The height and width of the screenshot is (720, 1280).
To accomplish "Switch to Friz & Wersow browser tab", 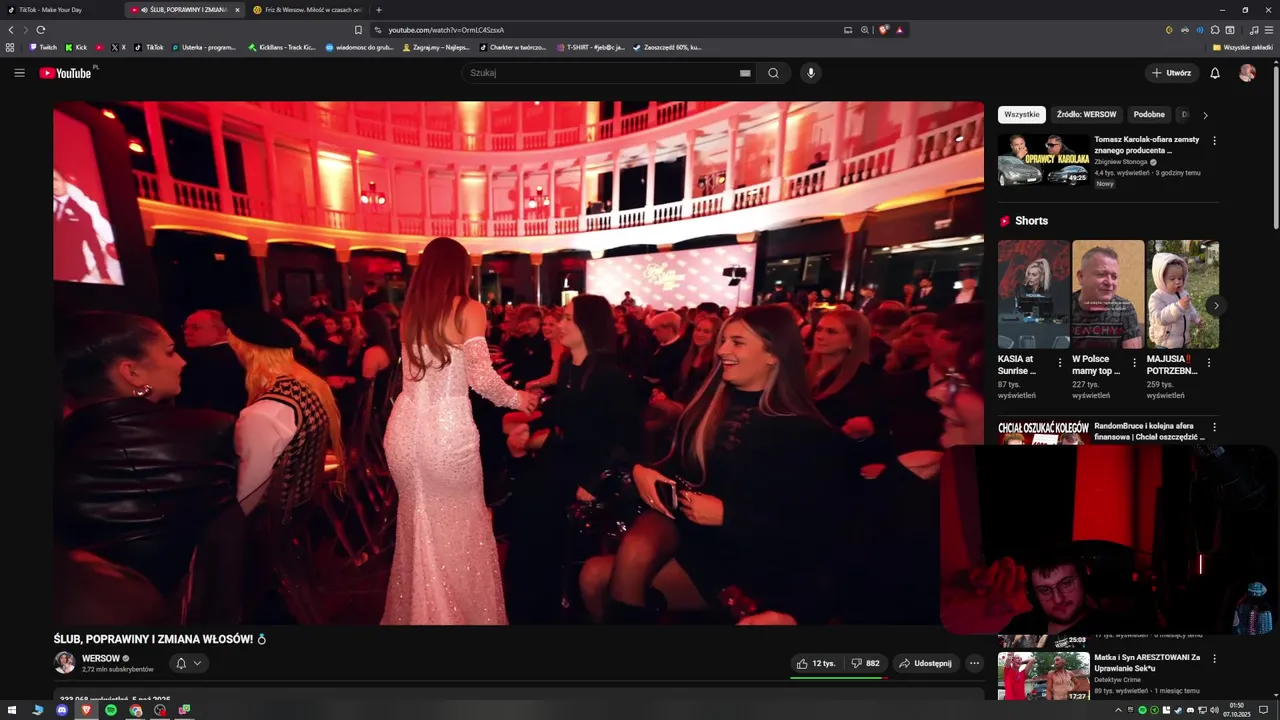I will pyautogui.click(x=308, y=10).
